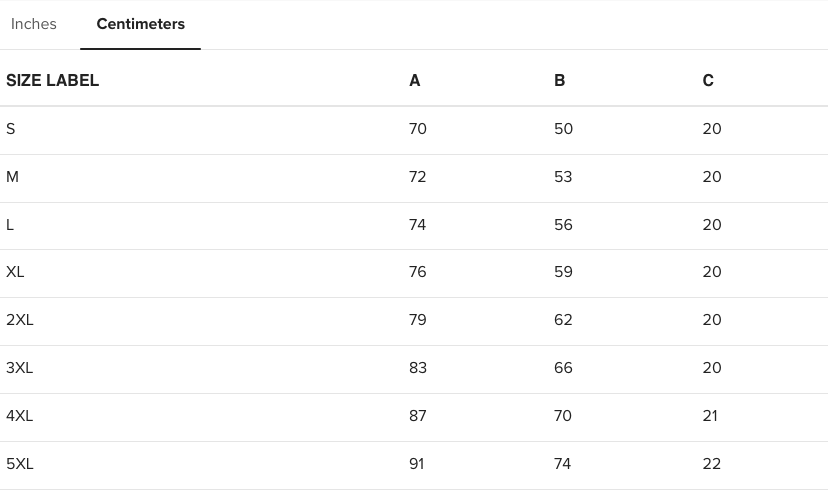
Task: Click the SIZE LABEL column header
Action: (53, 81)
